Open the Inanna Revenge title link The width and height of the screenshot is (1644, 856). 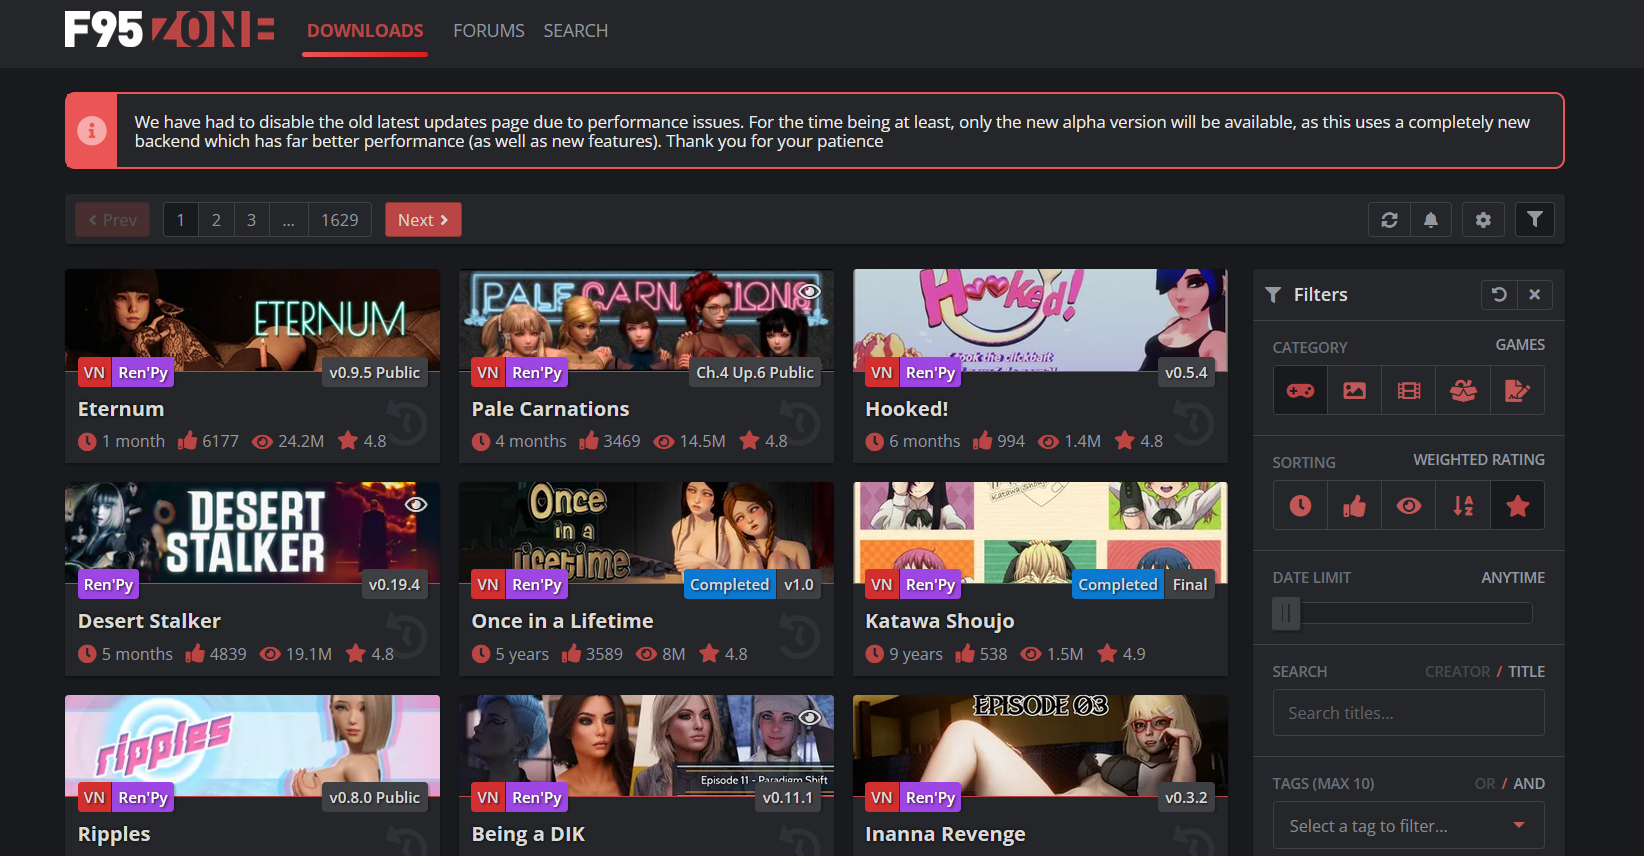click(x=945, y=834)
